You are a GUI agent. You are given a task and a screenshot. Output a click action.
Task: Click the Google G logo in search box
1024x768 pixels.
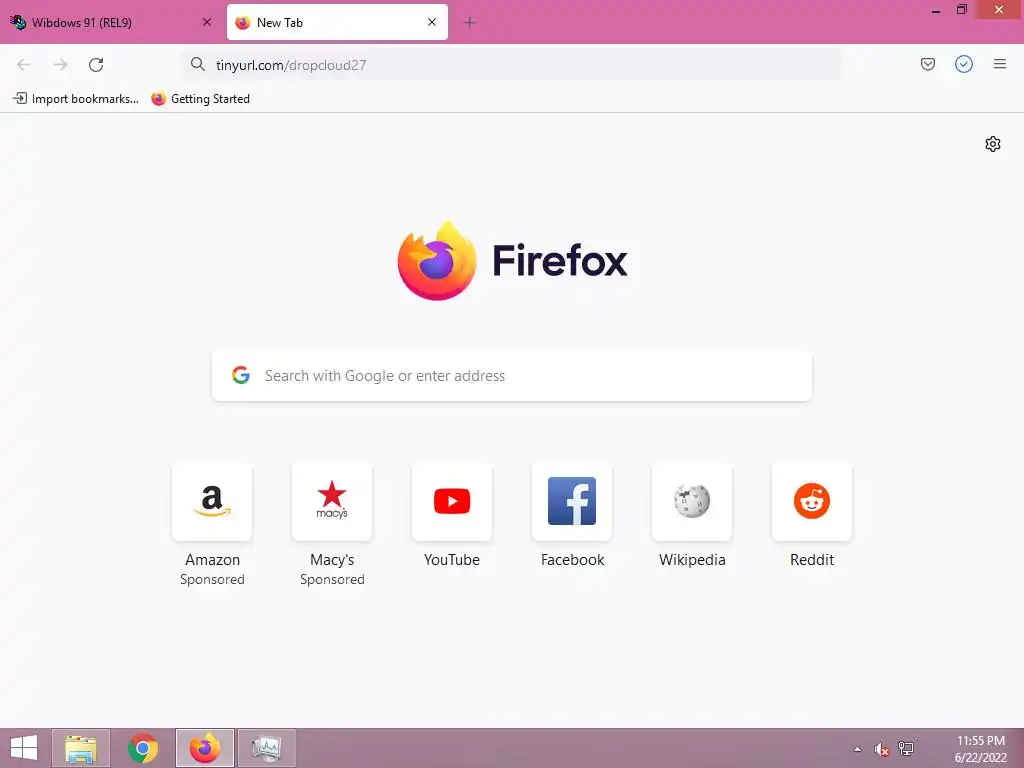(x=241, y=375)
